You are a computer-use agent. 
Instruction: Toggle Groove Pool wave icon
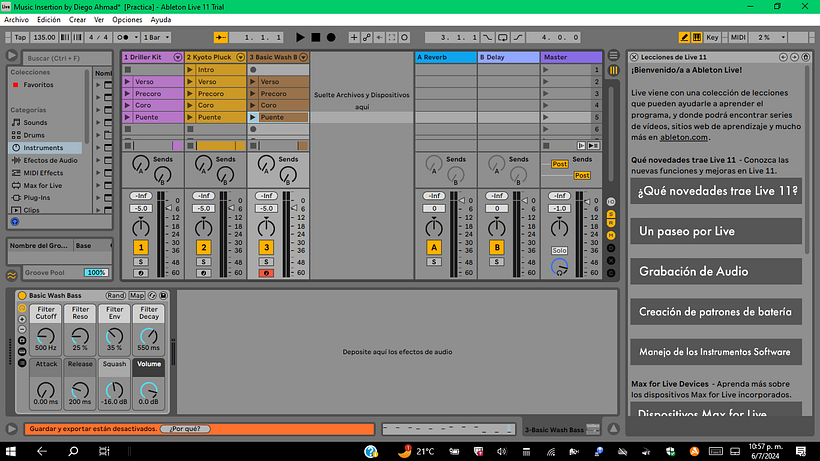12,275
